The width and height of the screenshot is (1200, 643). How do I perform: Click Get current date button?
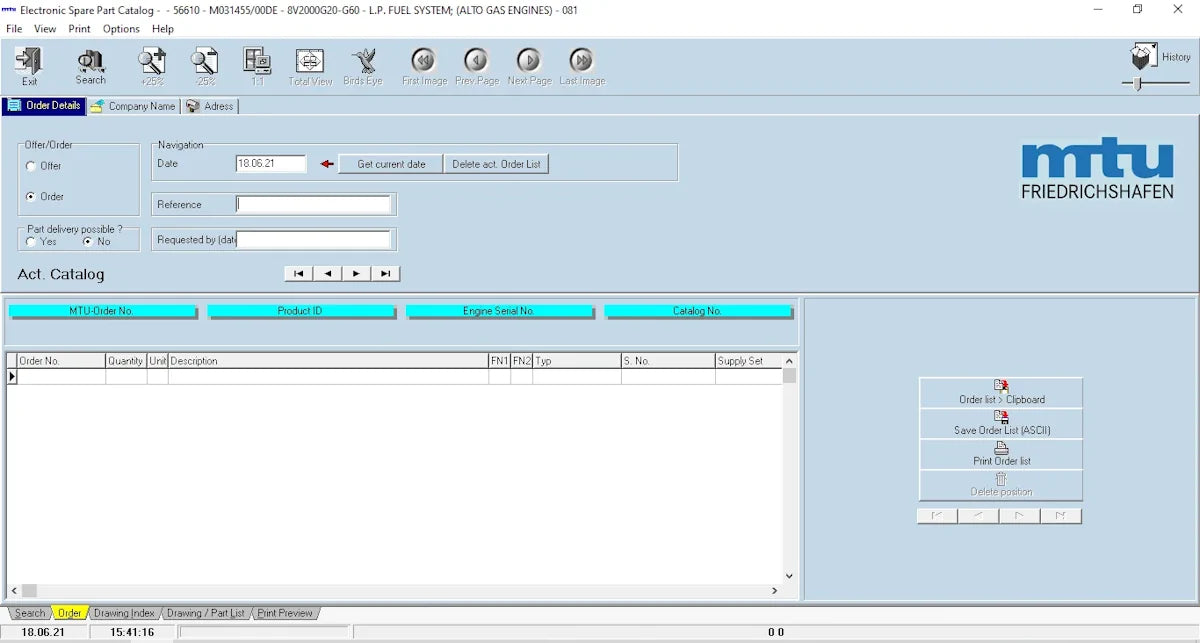click(x=391, y=164)
